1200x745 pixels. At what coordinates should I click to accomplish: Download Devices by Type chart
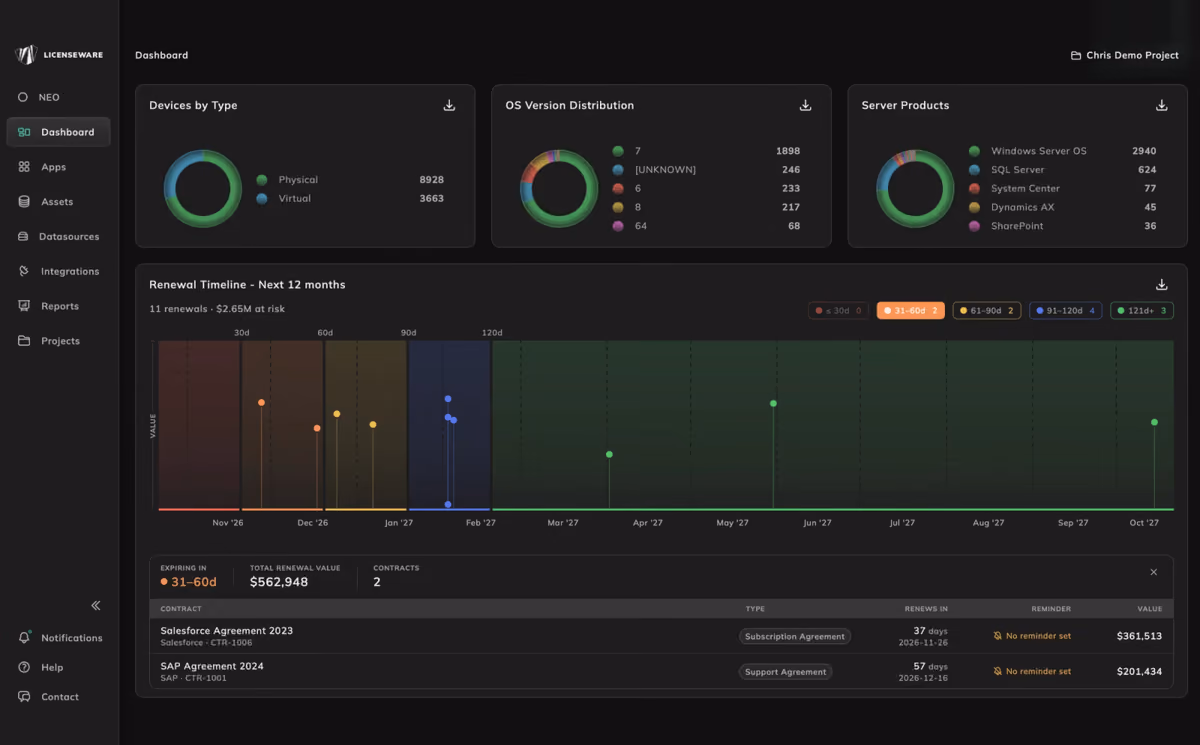(x=449, y=105)
